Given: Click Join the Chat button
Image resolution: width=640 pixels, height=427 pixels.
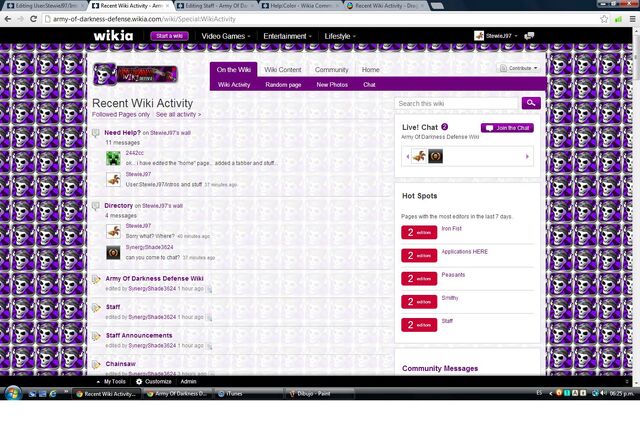Looking at the screenshot, I should (507, 128).
